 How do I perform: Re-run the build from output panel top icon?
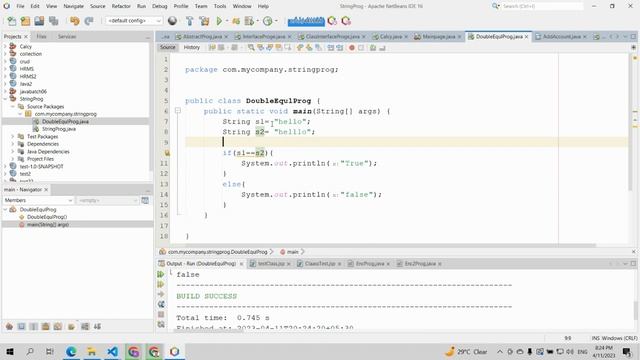(x=161, y=274)
